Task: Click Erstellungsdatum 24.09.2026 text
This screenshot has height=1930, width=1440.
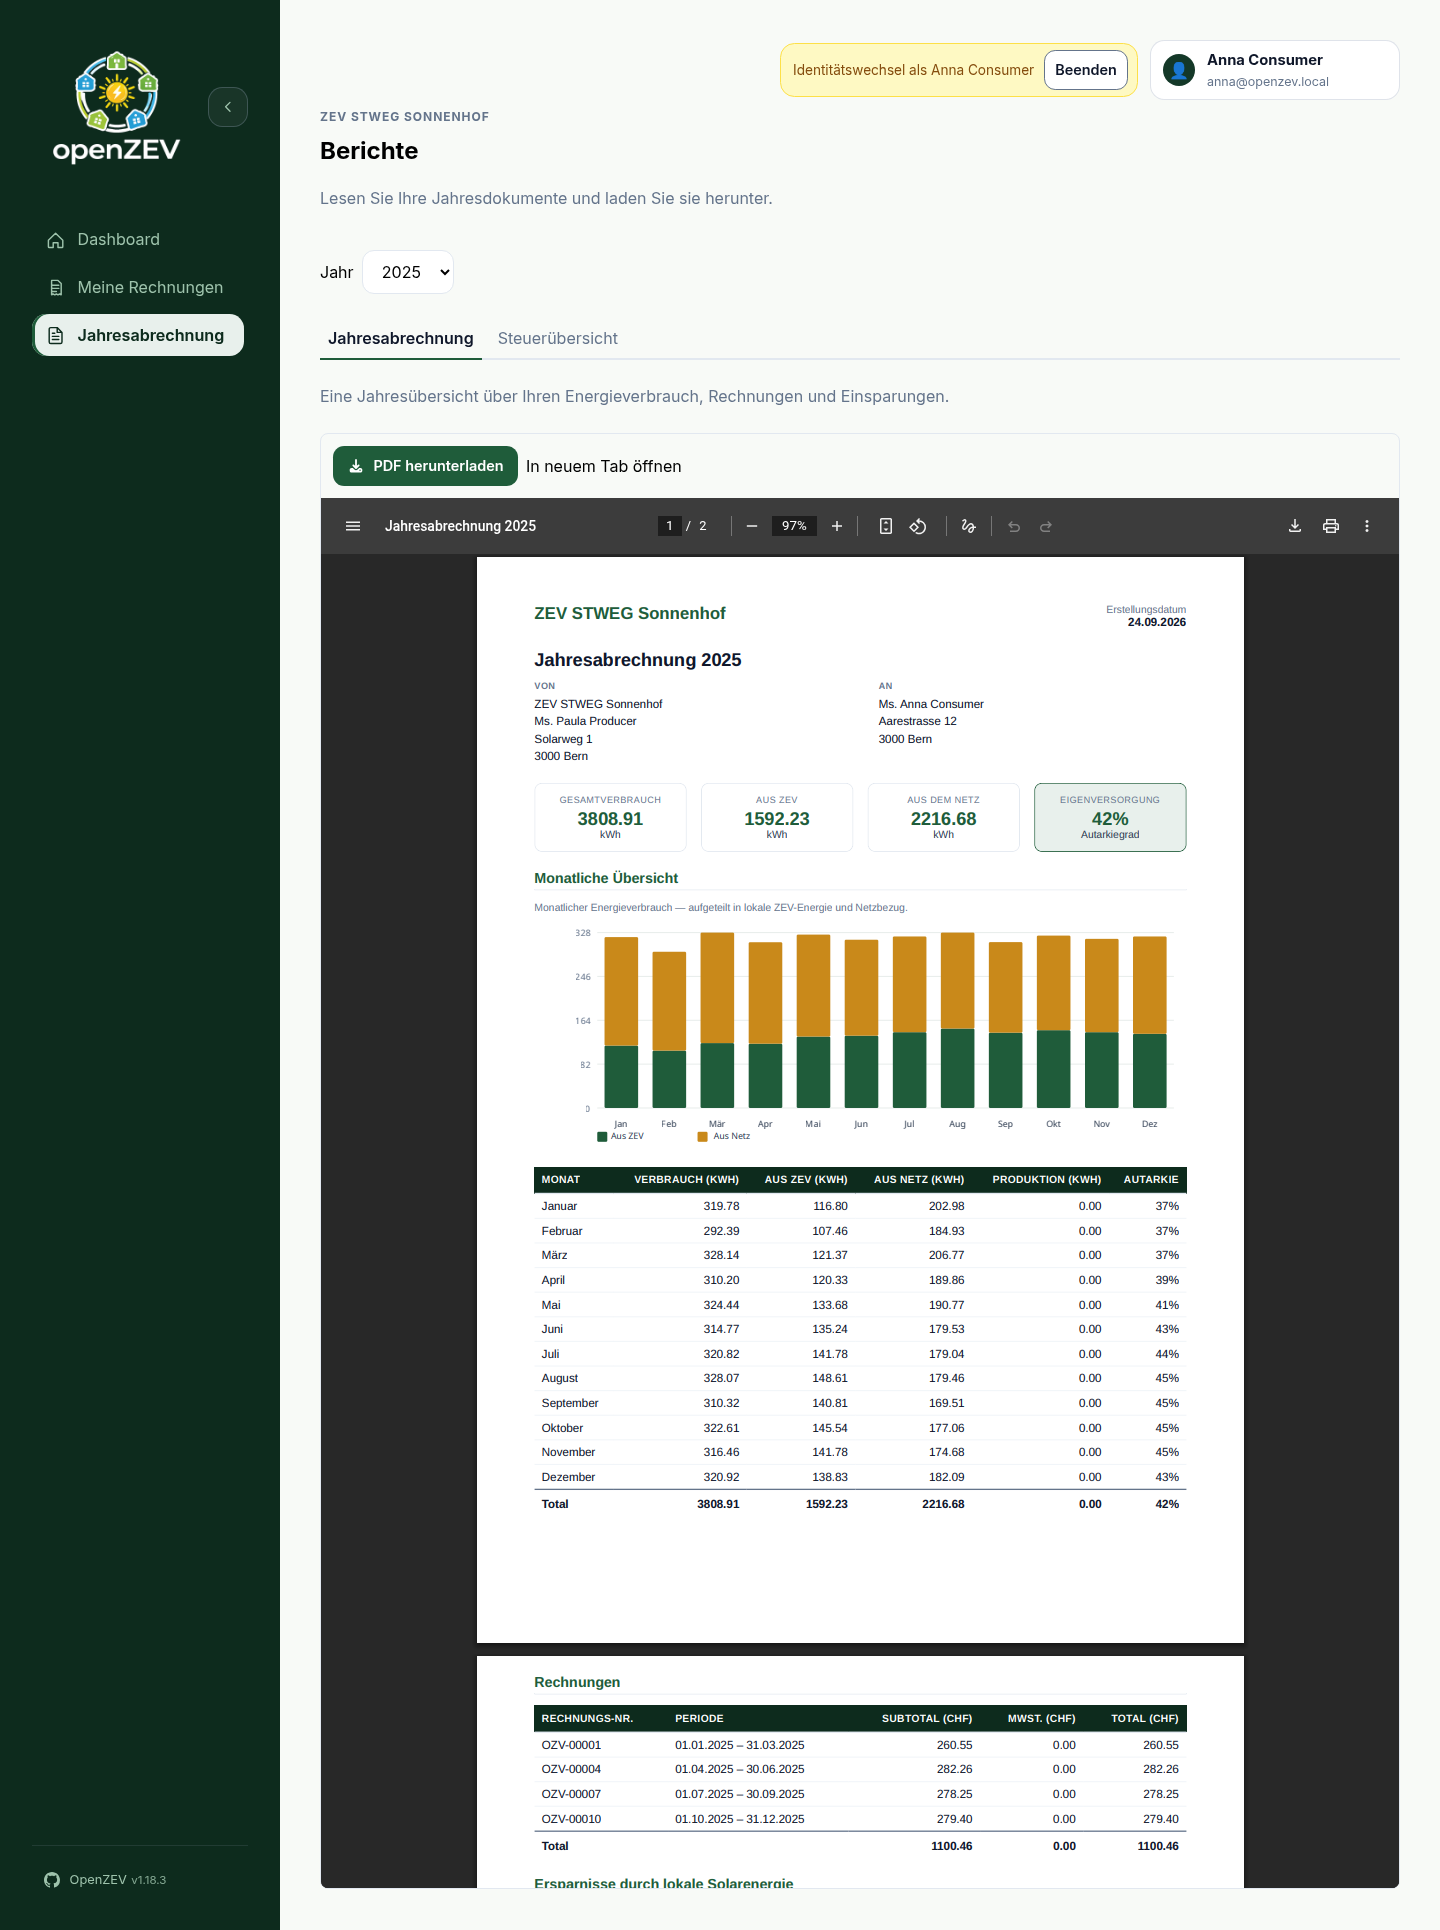Action: (1146, 616)
